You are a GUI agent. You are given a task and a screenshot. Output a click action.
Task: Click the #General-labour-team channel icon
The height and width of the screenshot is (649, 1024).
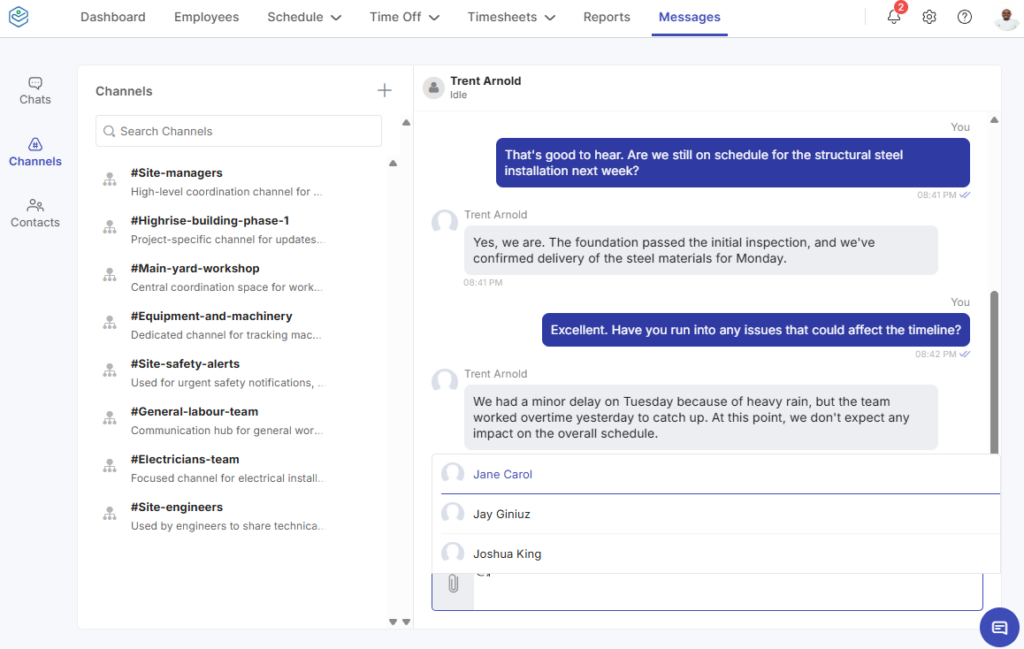(x=110, y=417)
